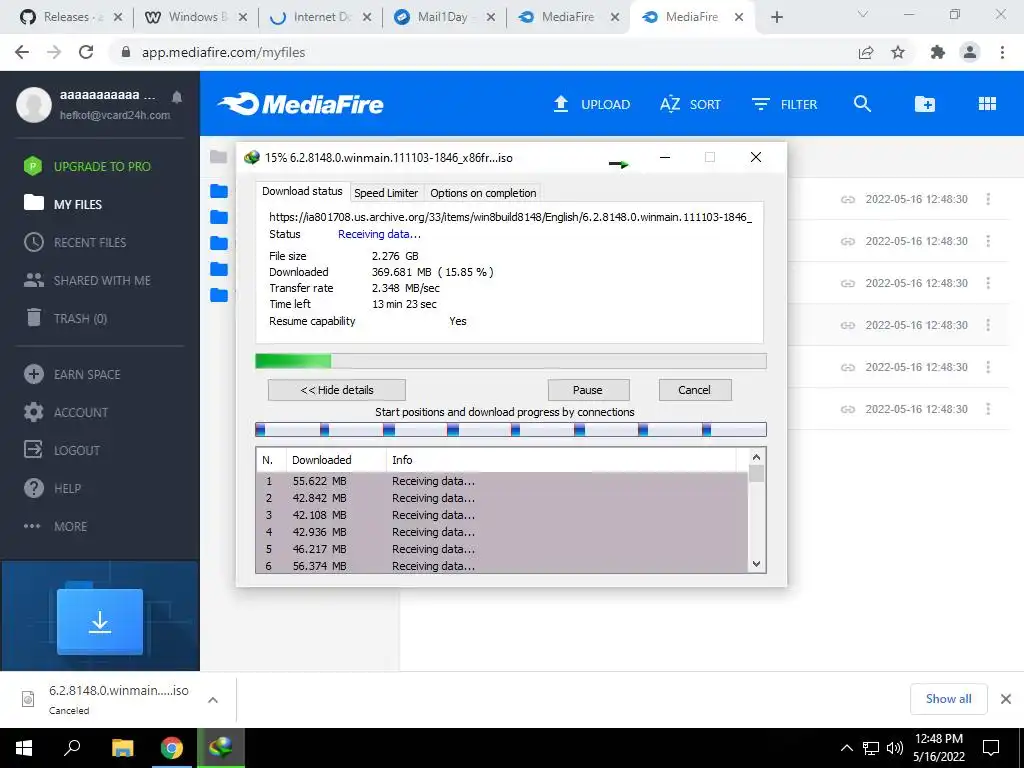Screen dimensions: 1024x768
Task: Click the Hide details button
Action: 337,390
